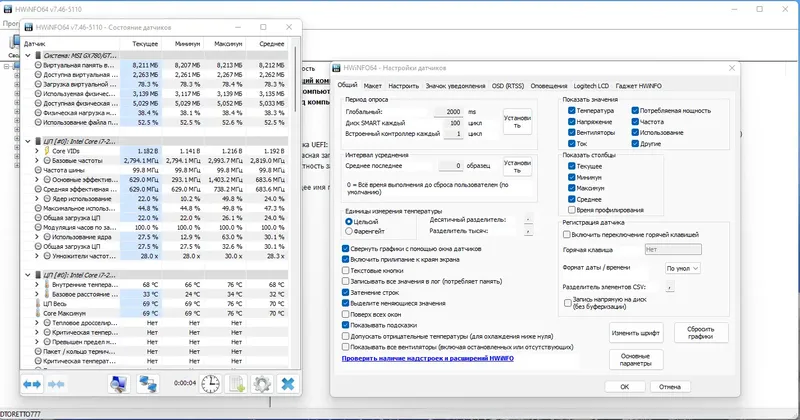
Task: Toggle the Температура checkbox
Action: coord(571,110)
